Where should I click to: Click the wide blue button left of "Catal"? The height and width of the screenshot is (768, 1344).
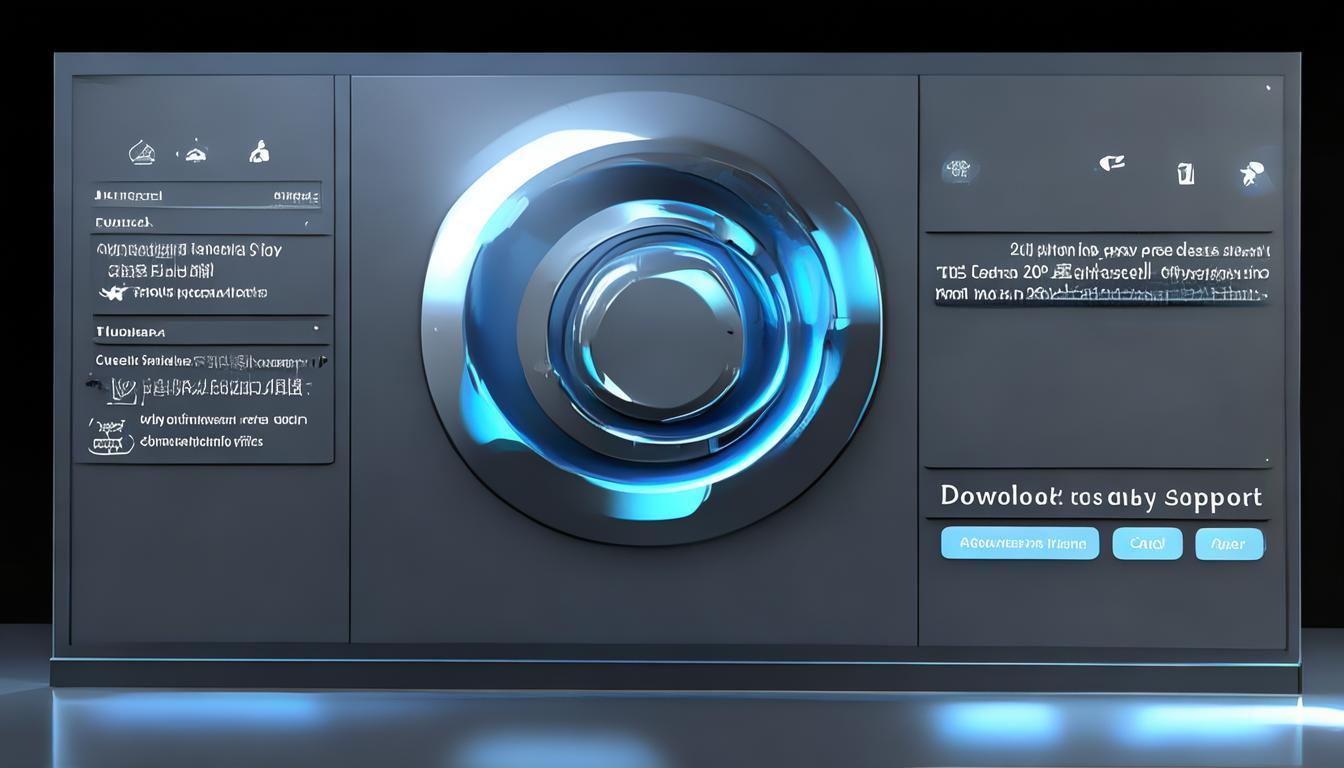(x=1020, y=543)
